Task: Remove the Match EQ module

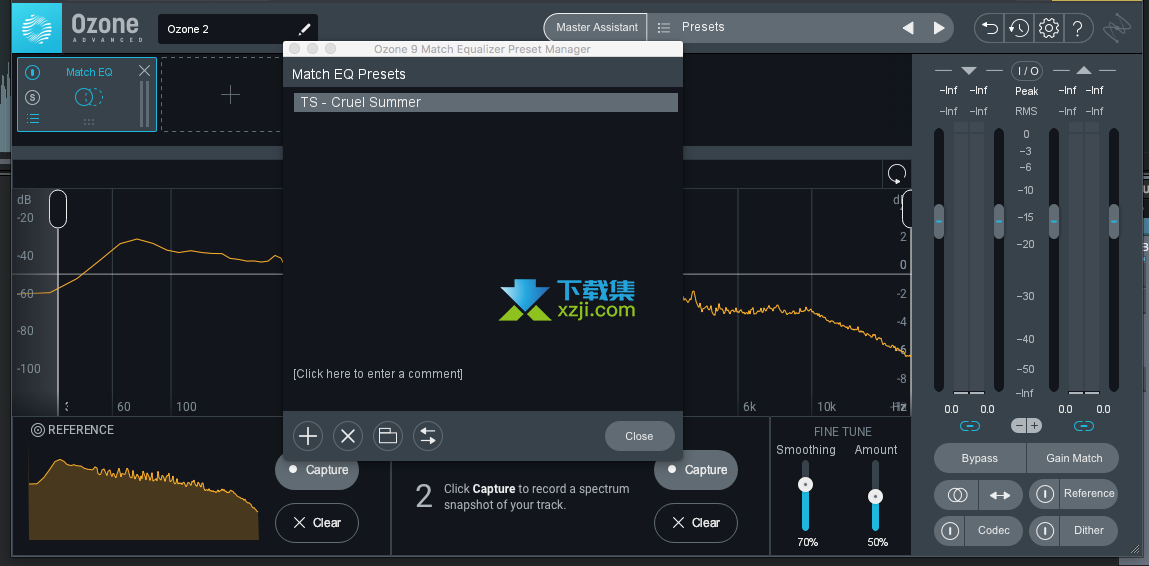Action: [144, 70]
